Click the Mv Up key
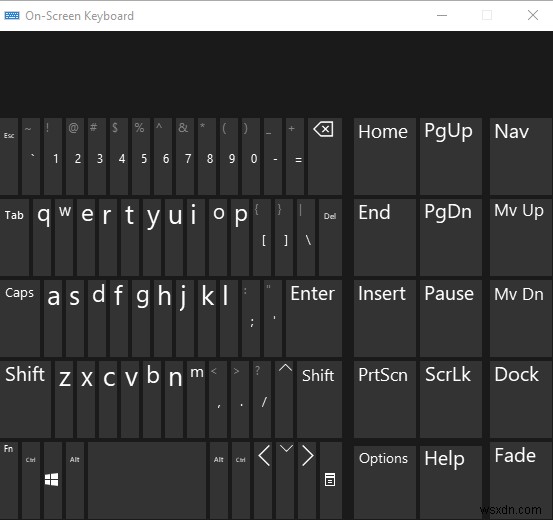The image size is (553, 520). (521, 237)
